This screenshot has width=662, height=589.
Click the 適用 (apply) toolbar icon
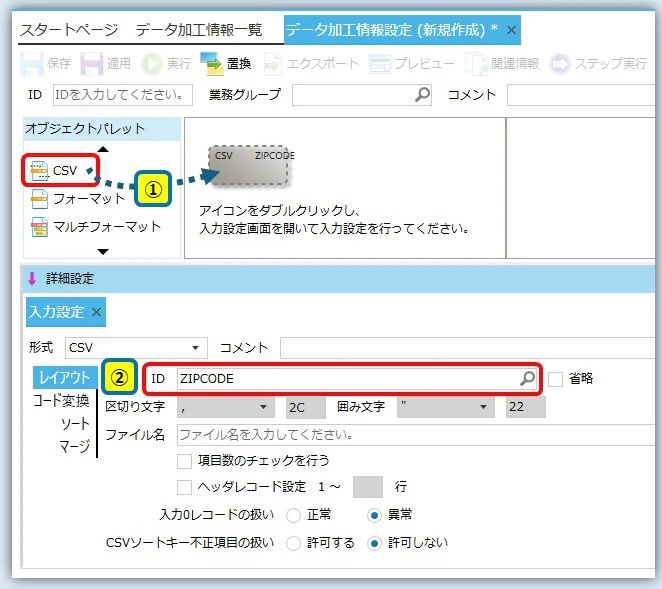coord(92,64)
